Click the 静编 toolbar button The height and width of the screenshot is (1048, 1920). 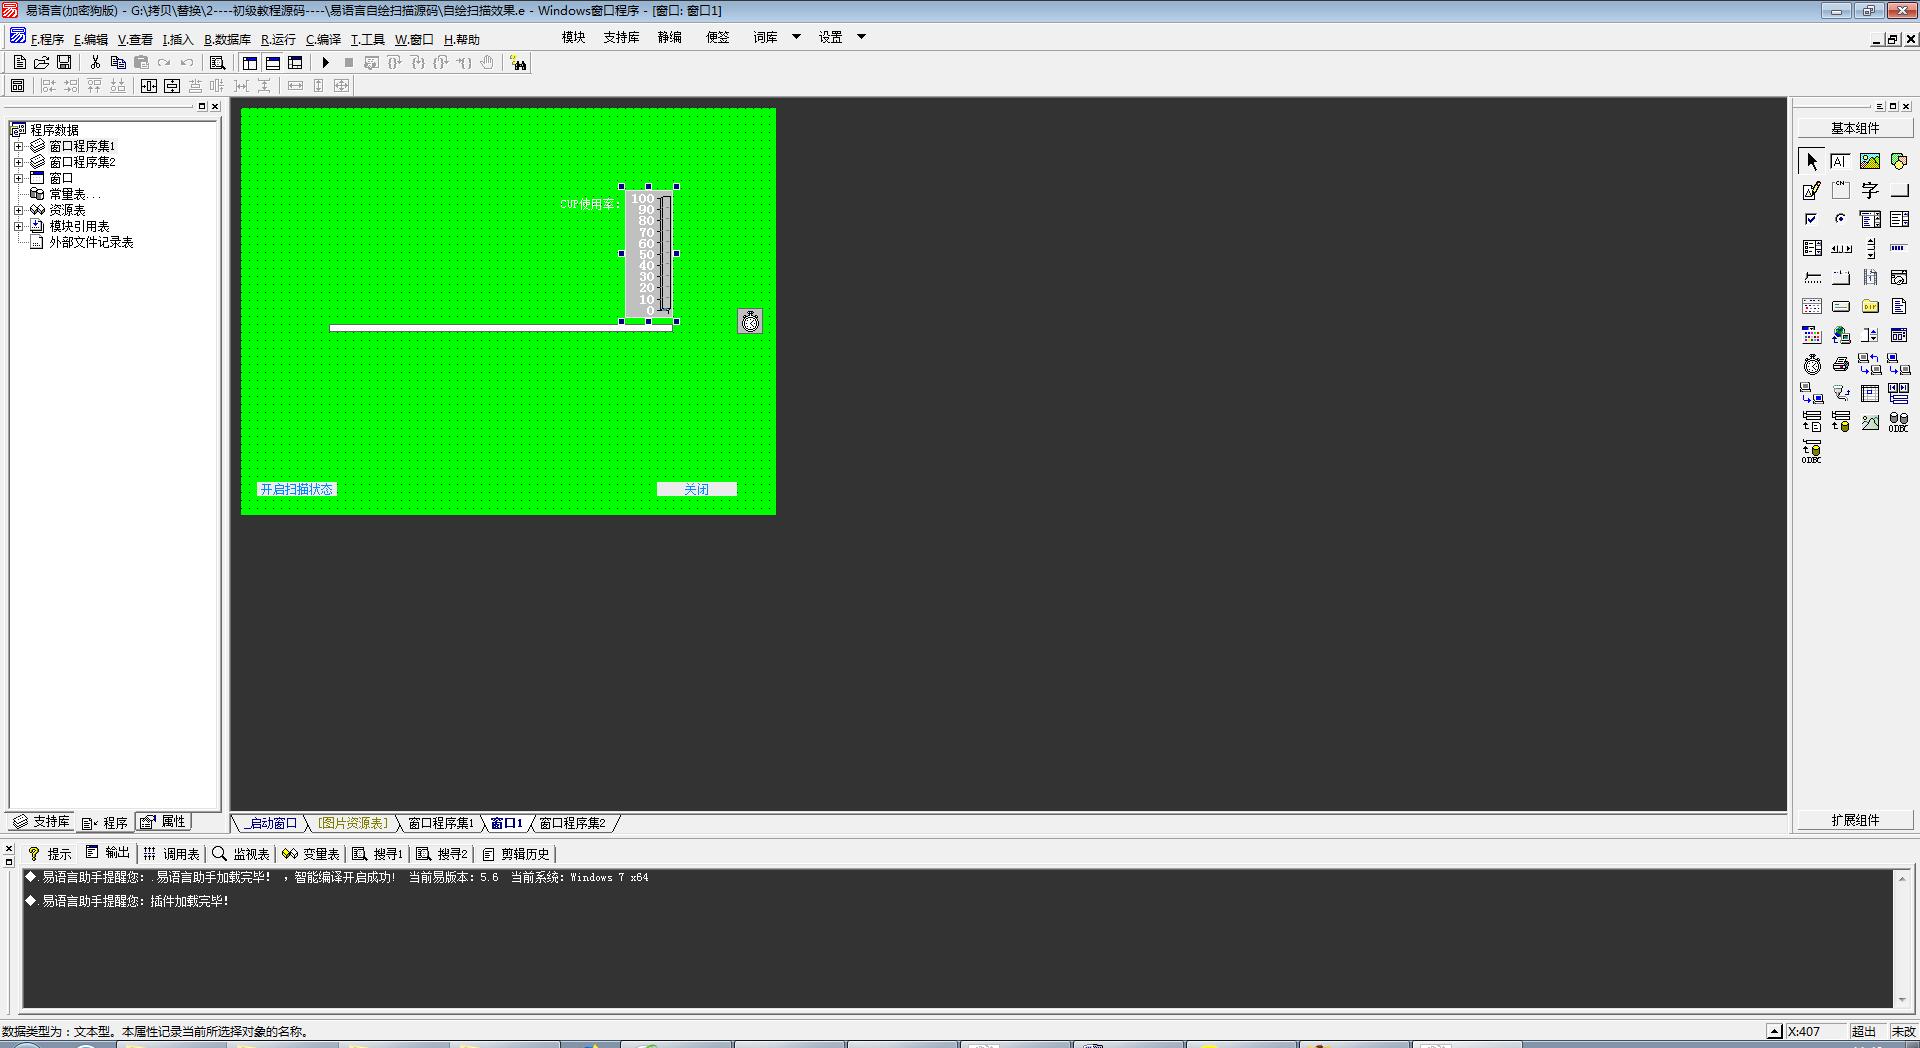click(x=670, y=37)
